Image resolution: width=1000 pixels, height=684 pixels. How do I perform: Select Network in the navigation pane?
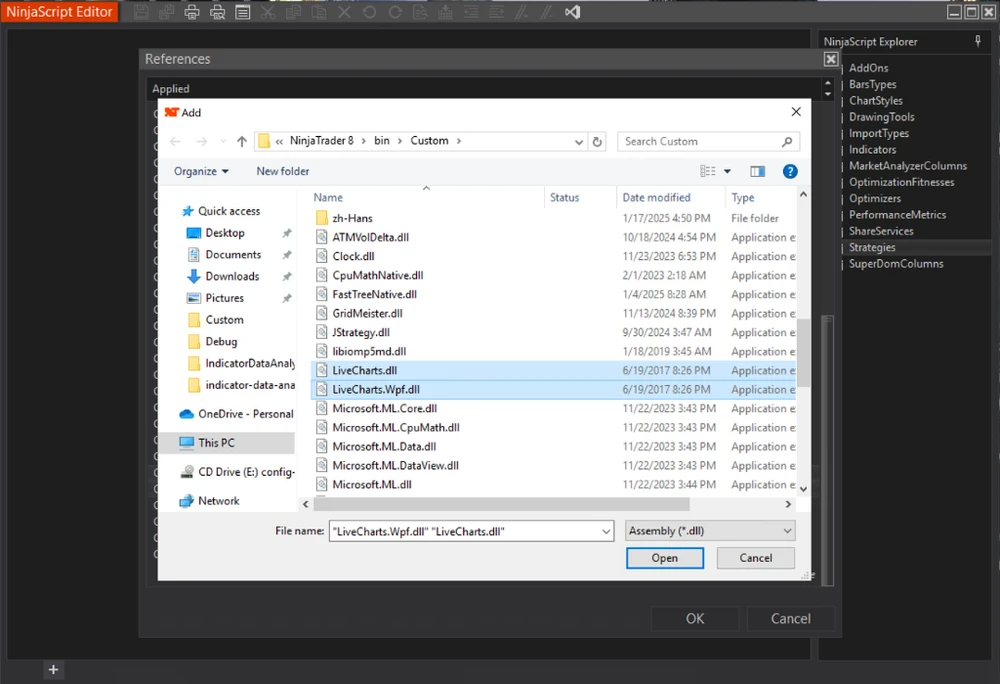(219, 502)
